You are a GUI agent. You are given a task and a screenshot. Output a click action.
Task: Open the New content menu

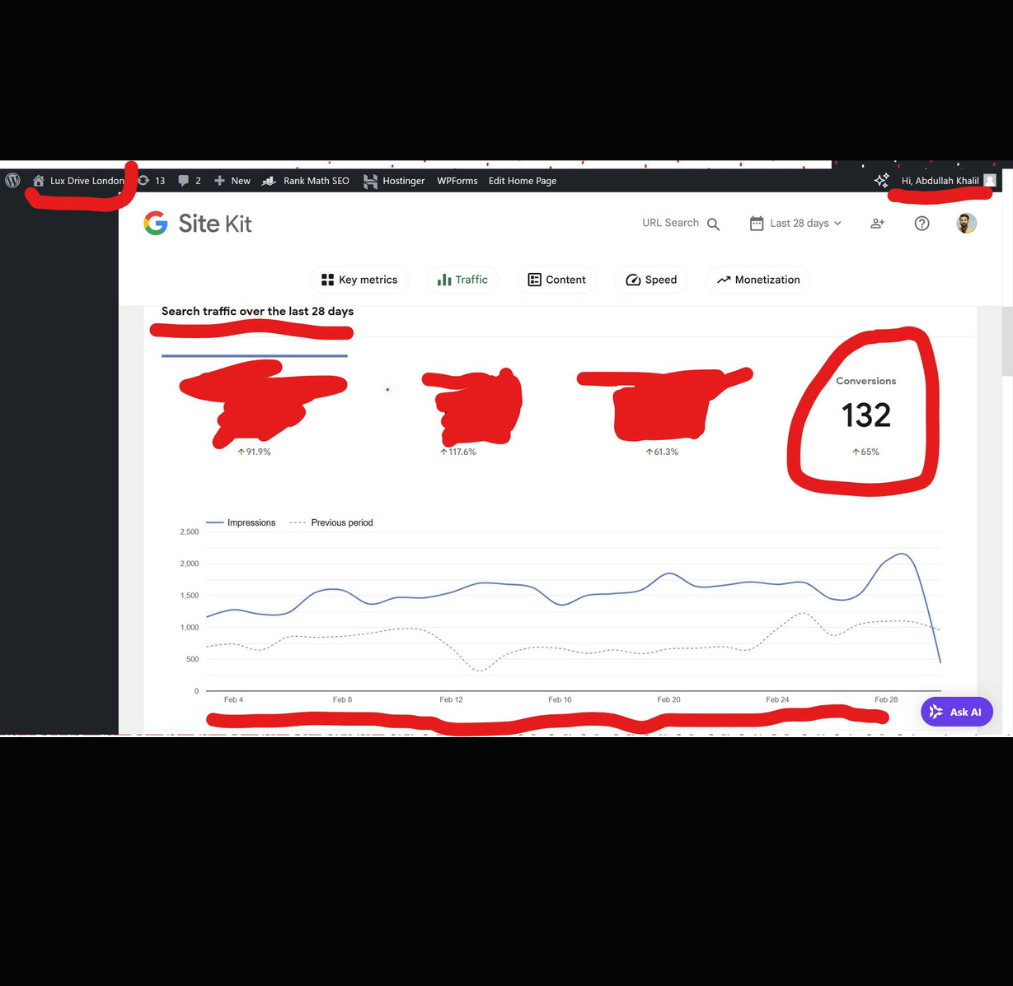point(232,180)
